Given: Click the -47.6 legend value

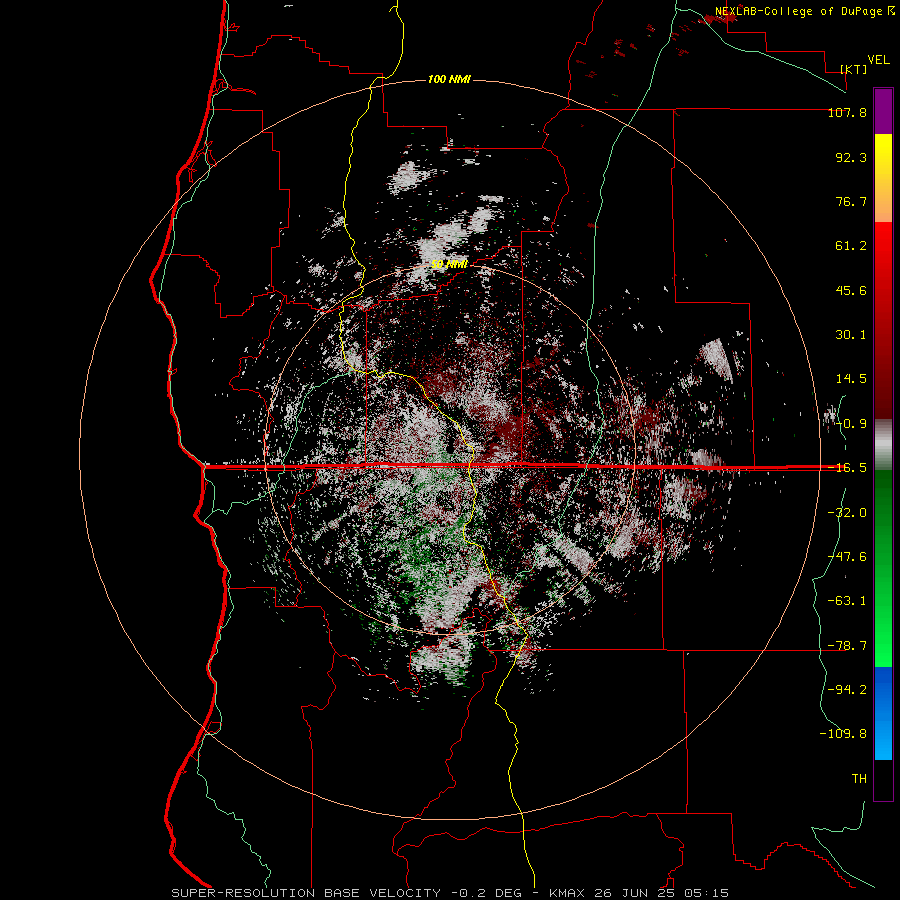Looking at the screenshot, I should [847, 557].
